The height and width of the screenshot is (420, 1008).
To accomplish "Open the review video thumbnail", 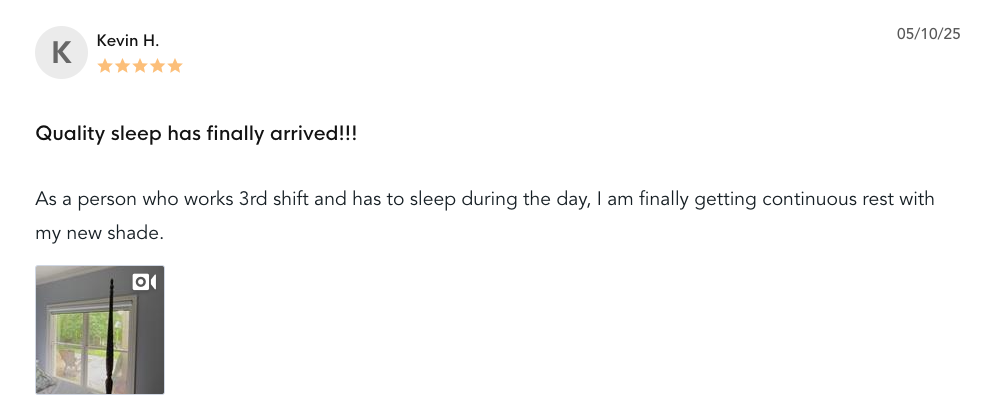I will (100, 329).
